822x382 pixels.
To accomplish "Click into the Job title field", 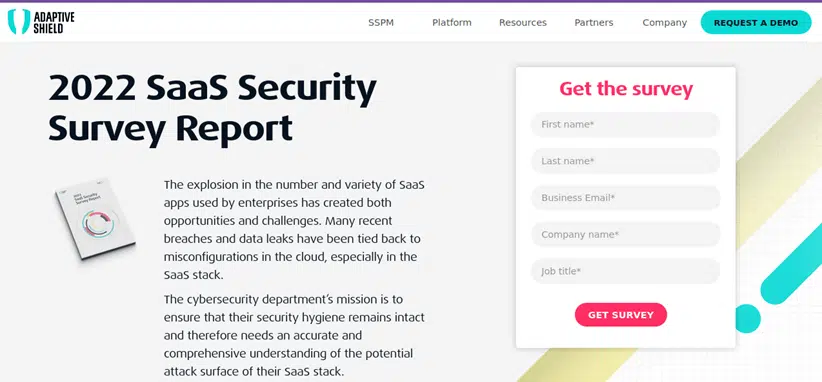I will (625, 271).
